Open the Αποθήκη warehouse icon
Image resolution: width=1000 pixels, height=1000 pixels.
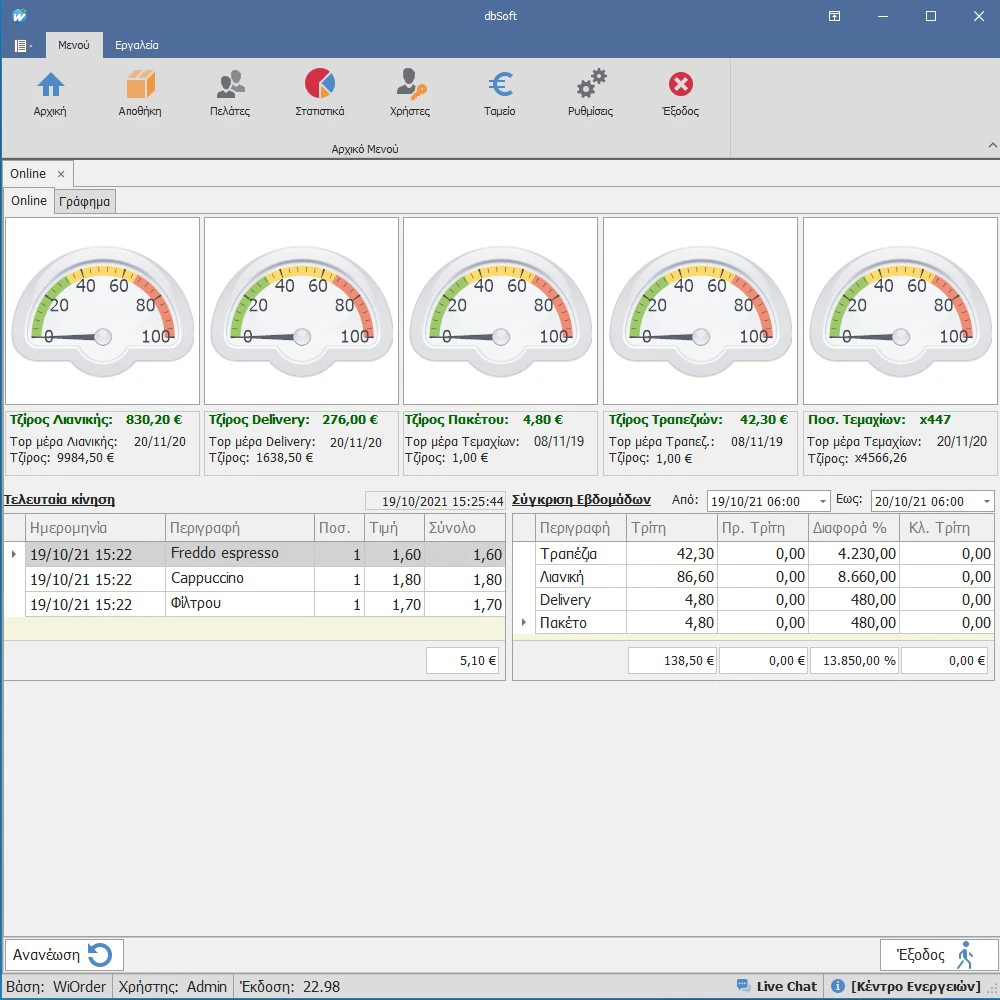point(140,86)
